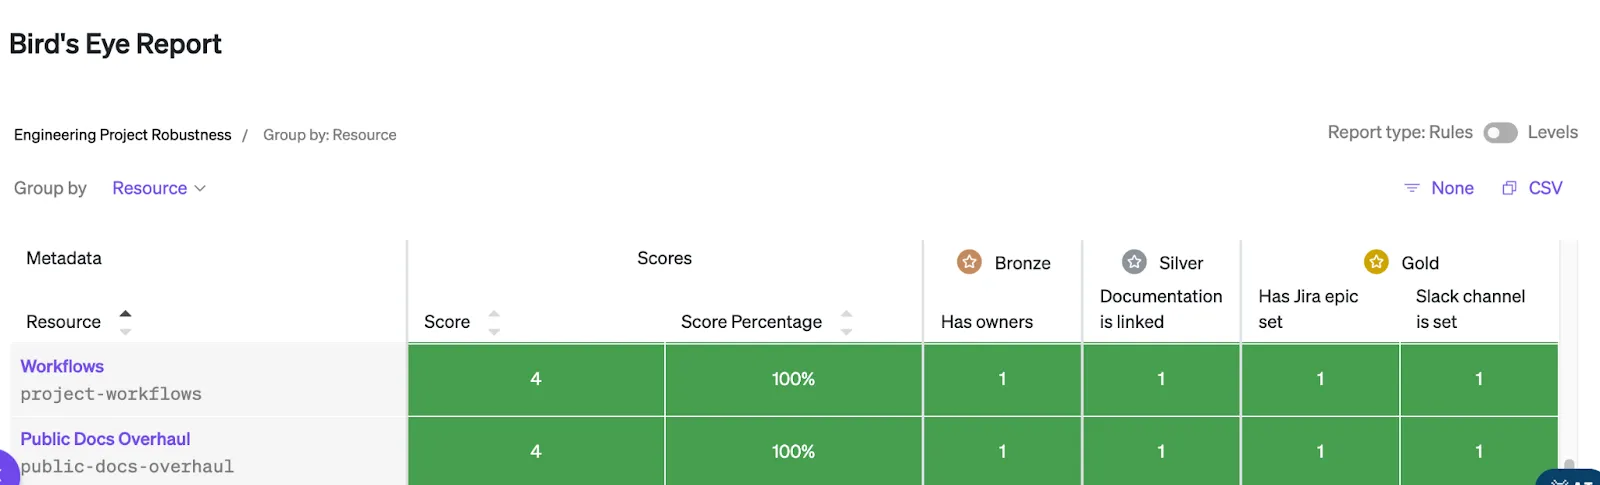Go to Engineering Project Robustness breadcrumb
Screen dimensions: 1600x485
[x=122, y=135]
